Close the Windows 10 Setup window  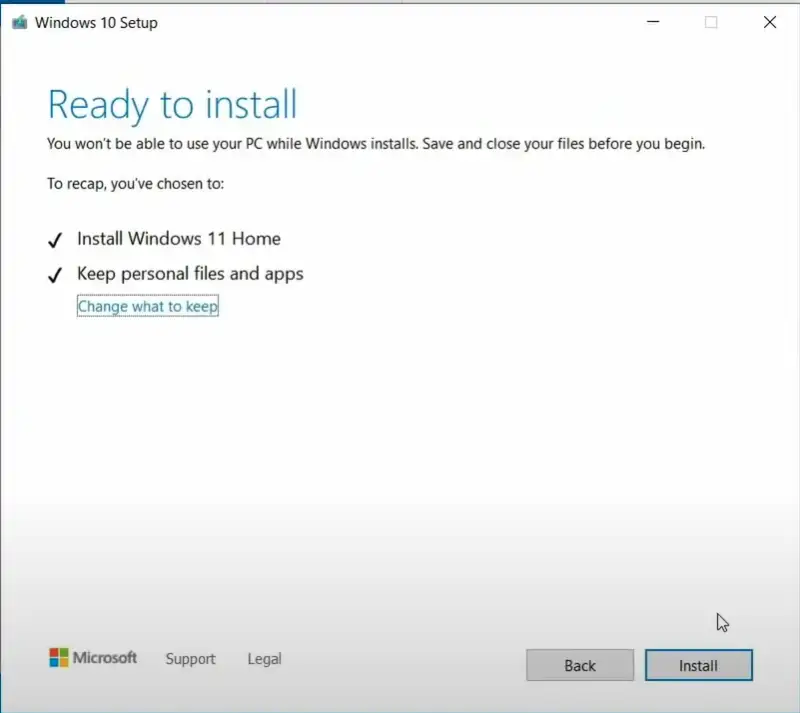point(770,22)
